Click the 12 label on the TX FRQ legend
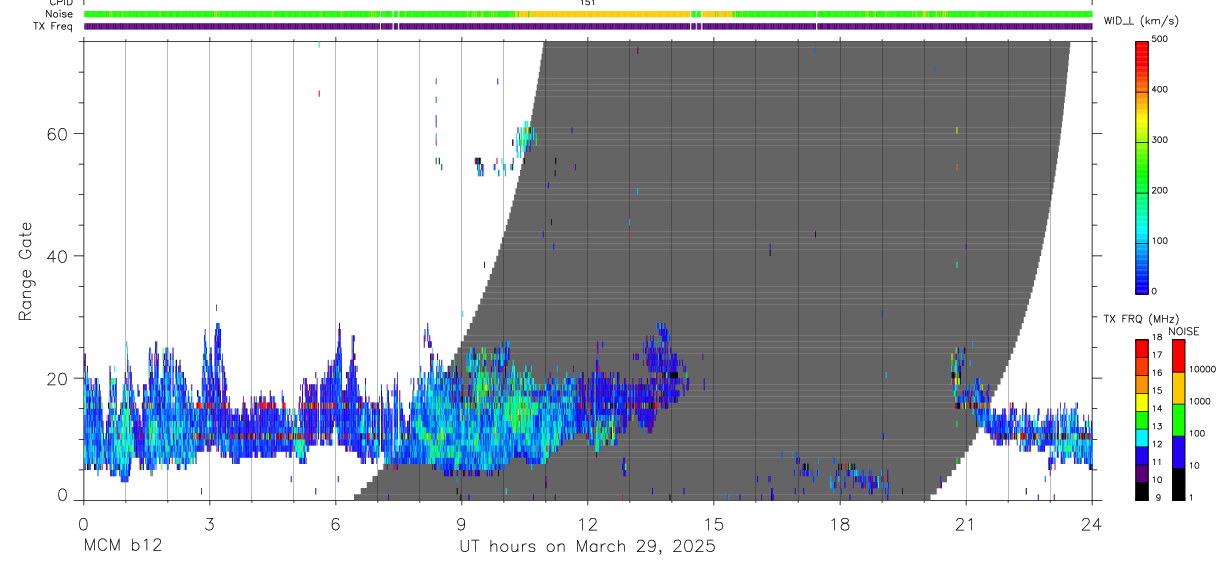The height and width of the screenshot is (567, 1228). [x=1157, y=444]
